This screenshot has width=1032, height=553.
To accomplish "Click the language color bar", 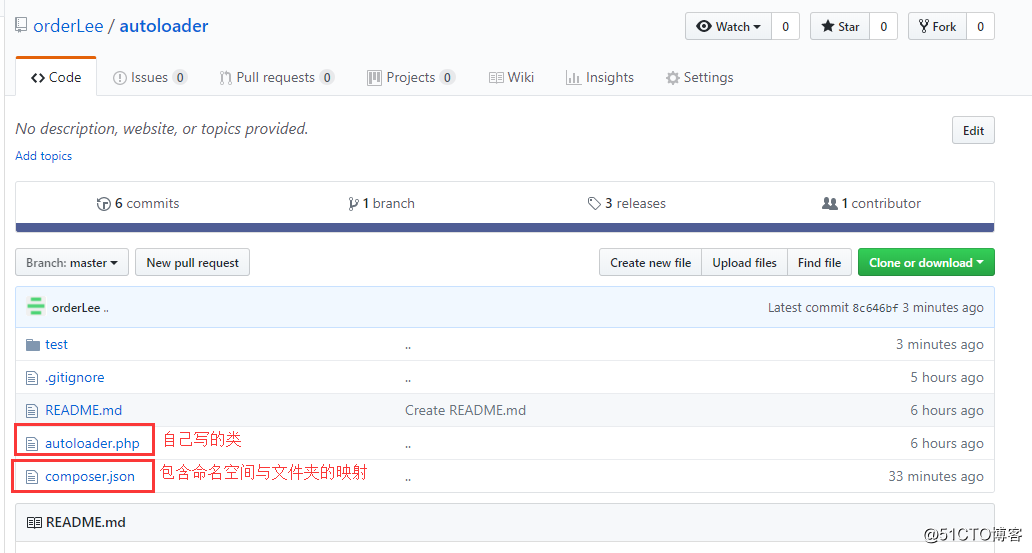I will pyautogui.click(x=505, y=228).
